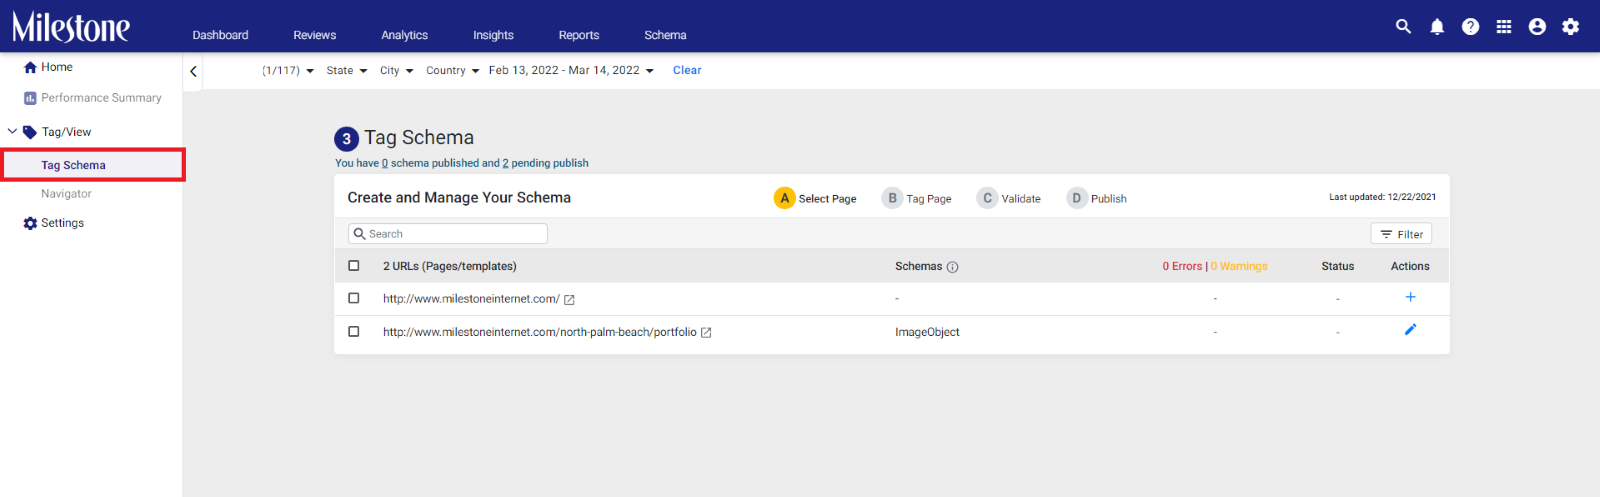Collapse the Tag/View tree chevron
The image size is (1600, 497).
[x=12, y=131]
